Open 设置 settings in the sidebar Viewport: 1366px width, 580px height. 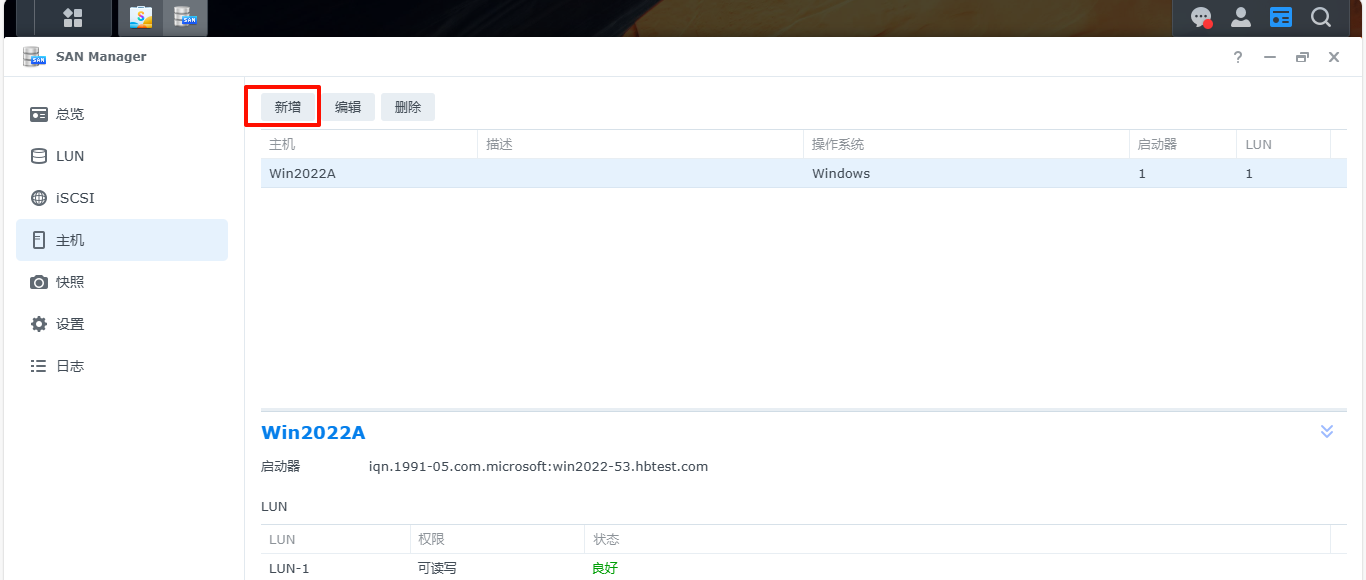tap(70, 324)
